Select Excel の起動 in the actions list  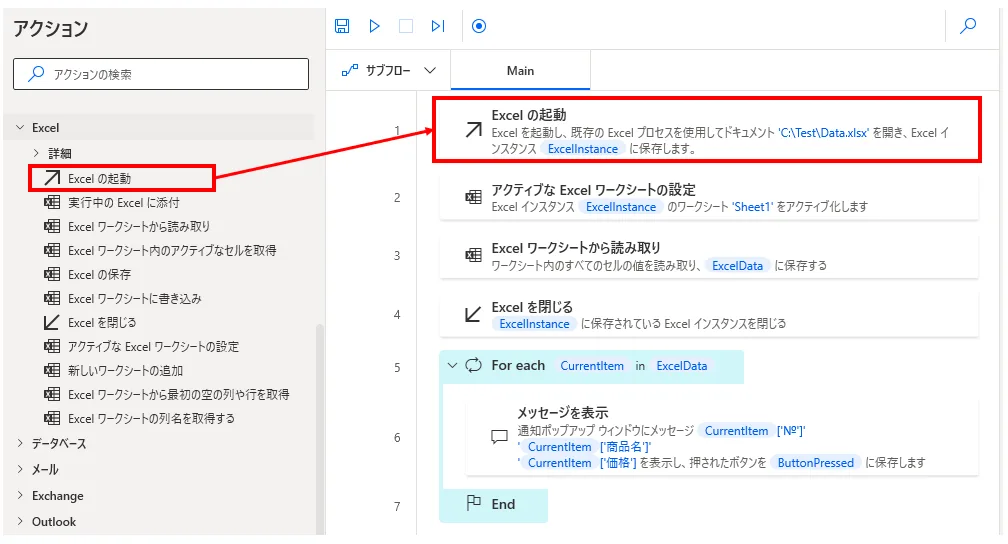click(x=99, y=179)
